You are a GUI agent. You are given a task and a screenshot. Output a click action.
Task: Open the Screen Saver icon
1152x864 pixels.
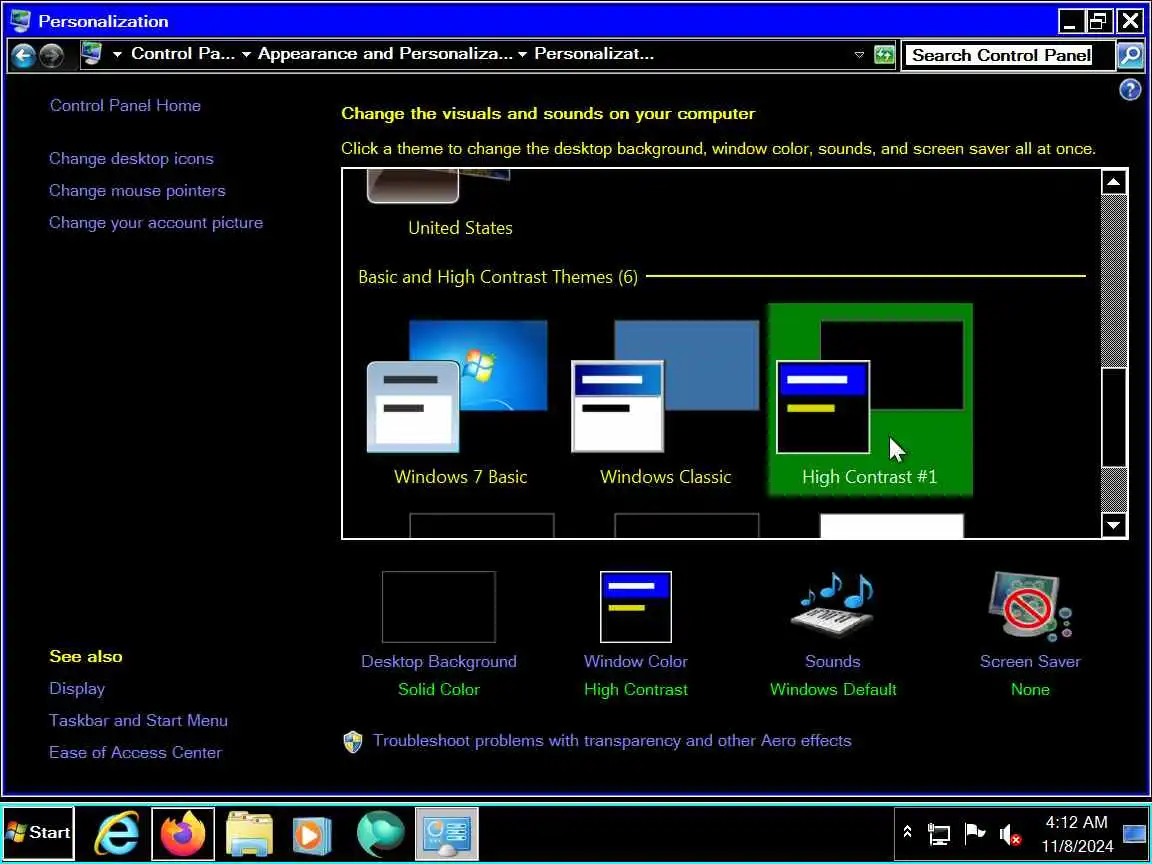tap(1030, 607)
